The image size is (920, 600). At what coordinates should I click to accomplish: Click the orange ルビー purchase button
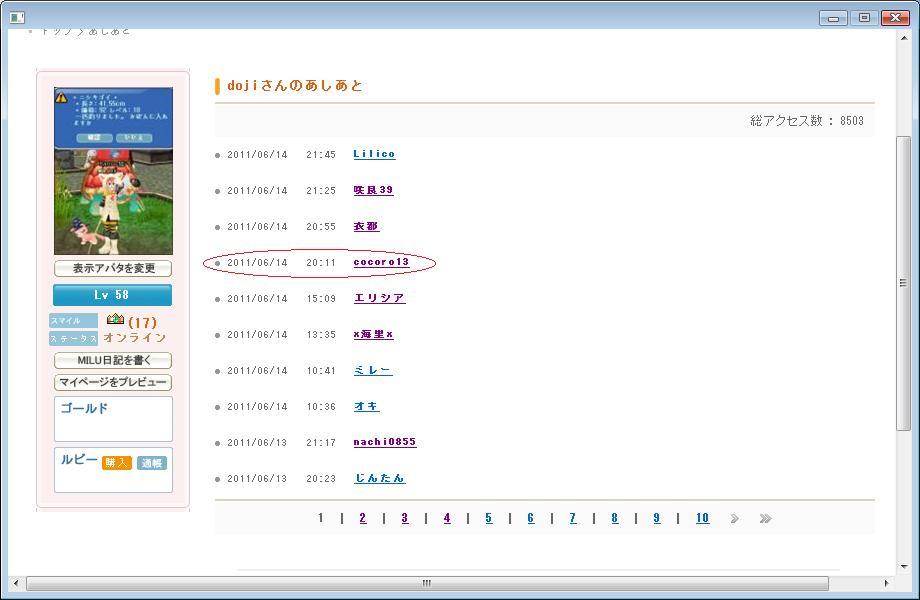click(x=117, y=463)
